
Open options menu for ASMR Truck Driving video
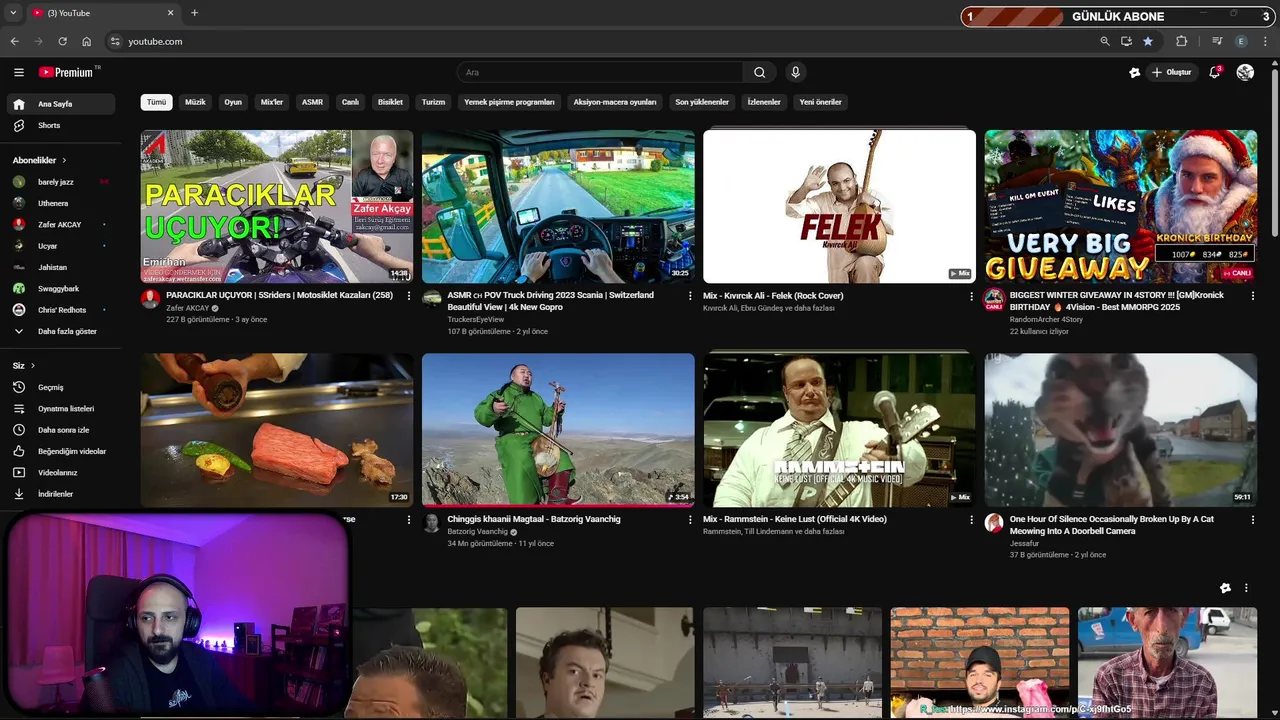(689, 296)
